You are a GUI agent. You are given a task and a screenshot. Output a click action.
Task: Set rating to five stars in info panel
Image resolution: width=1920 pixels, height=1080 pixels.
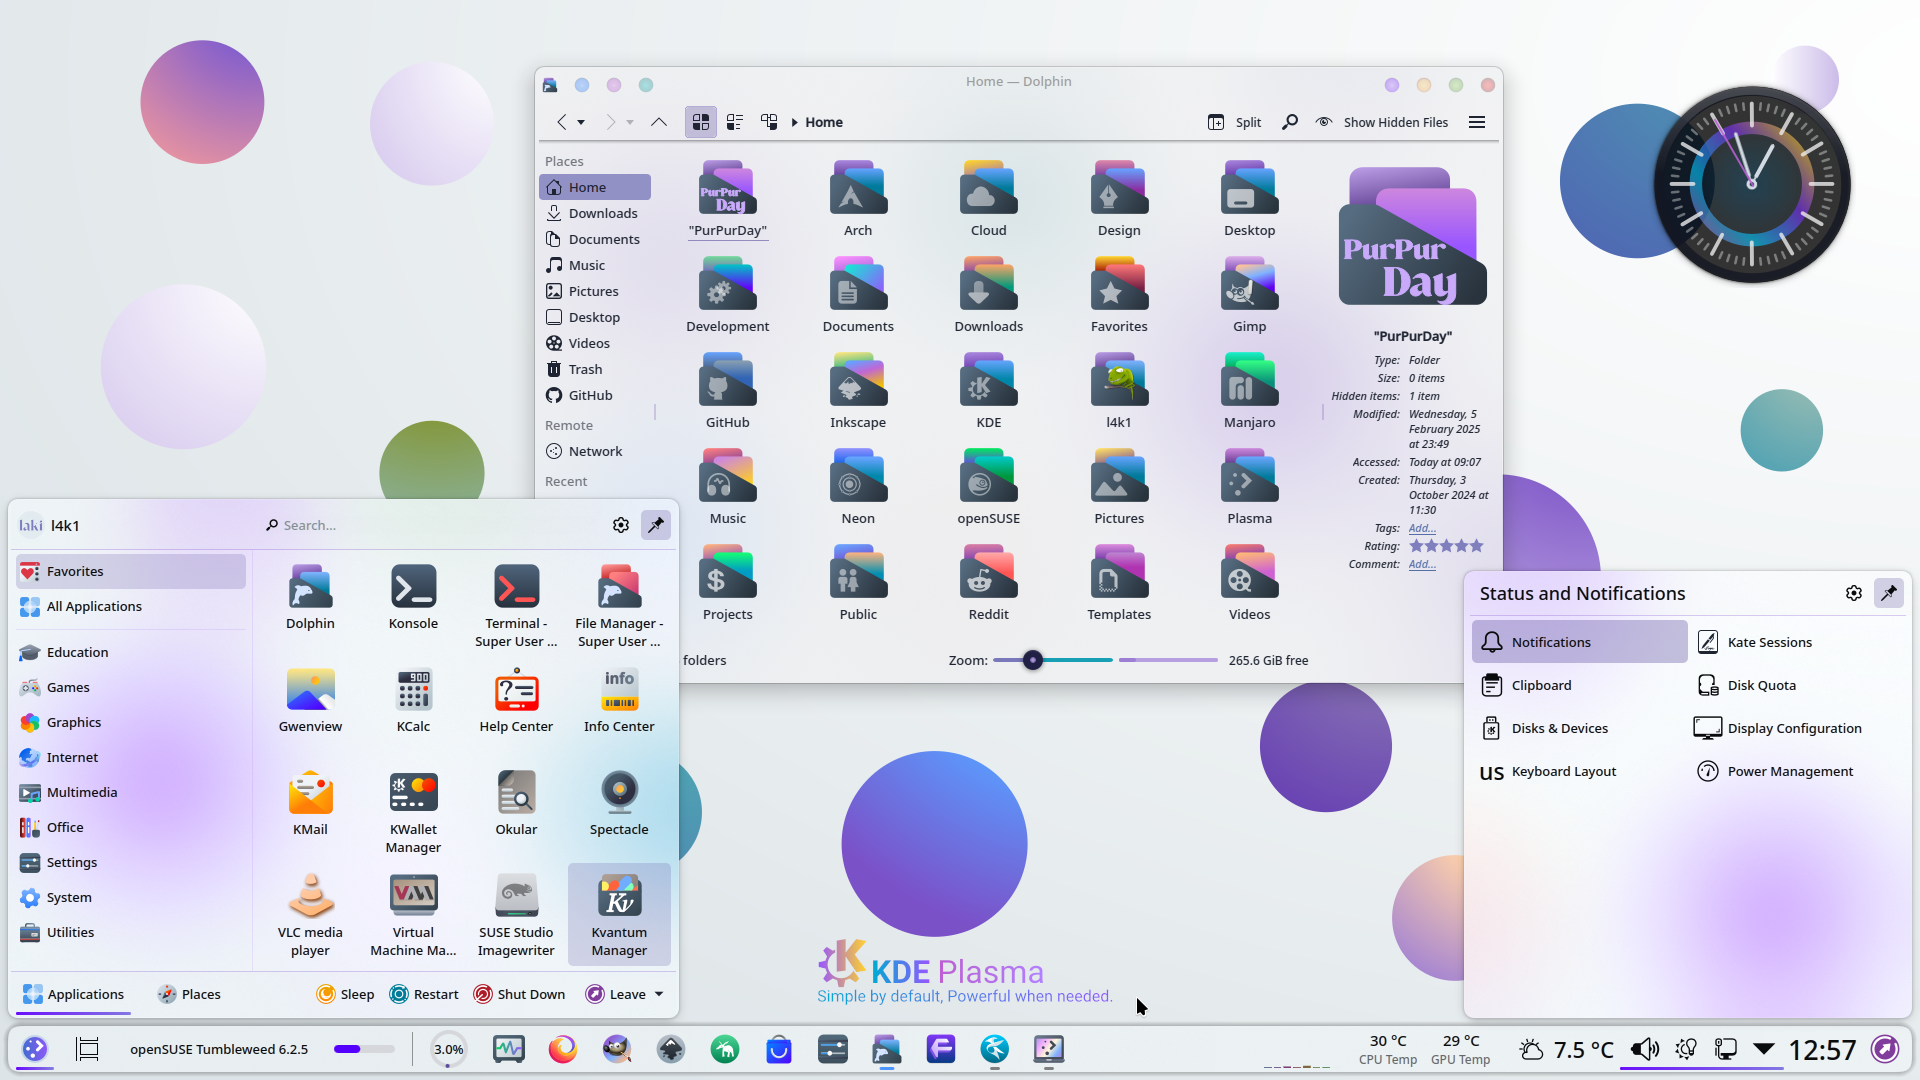1477,546
